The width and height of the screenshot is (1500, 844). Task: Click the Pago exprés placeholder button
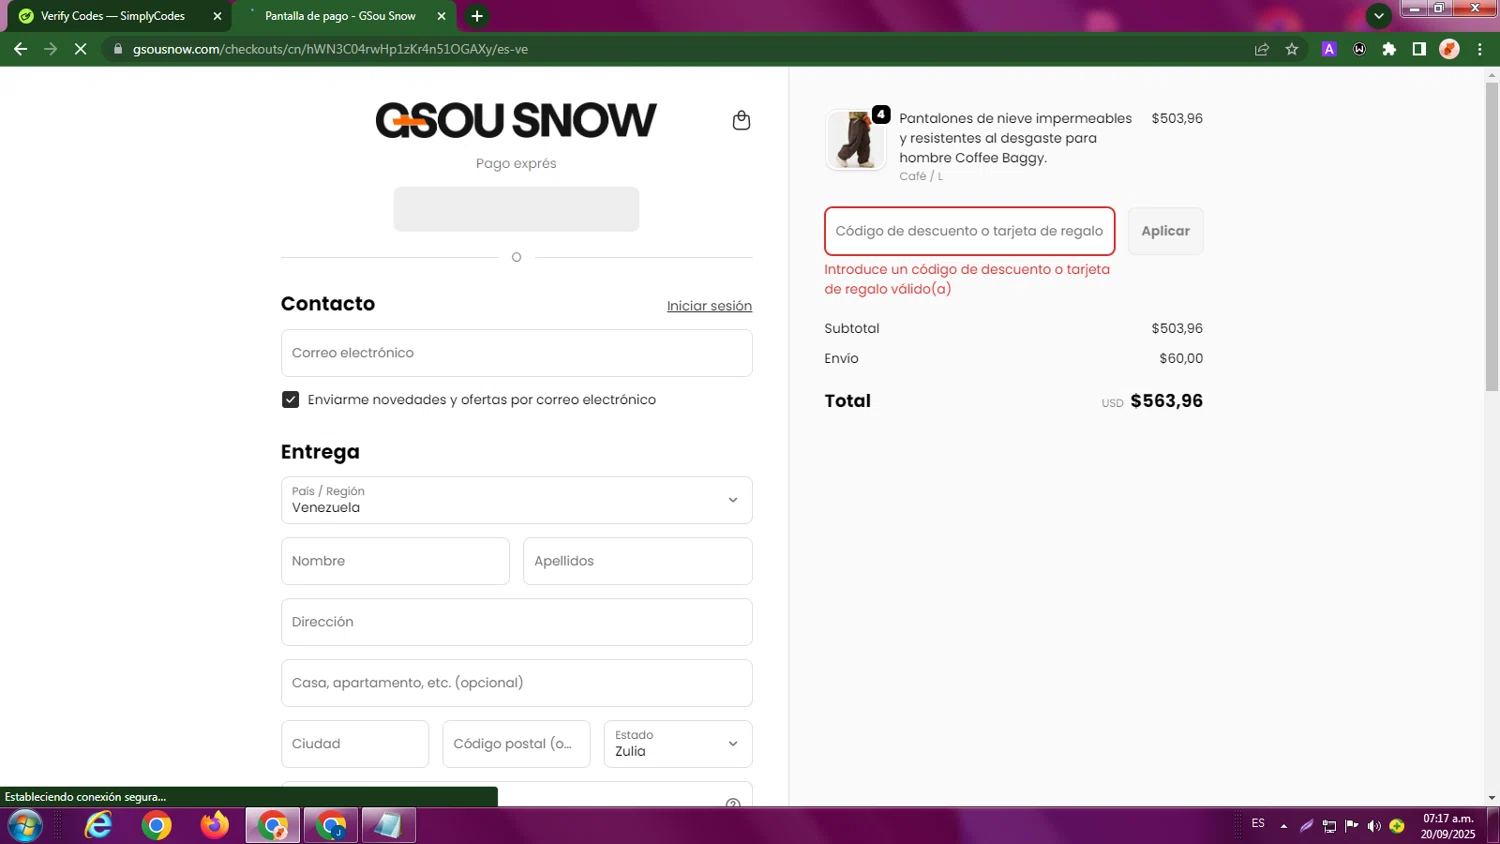(x=516, y=209)
